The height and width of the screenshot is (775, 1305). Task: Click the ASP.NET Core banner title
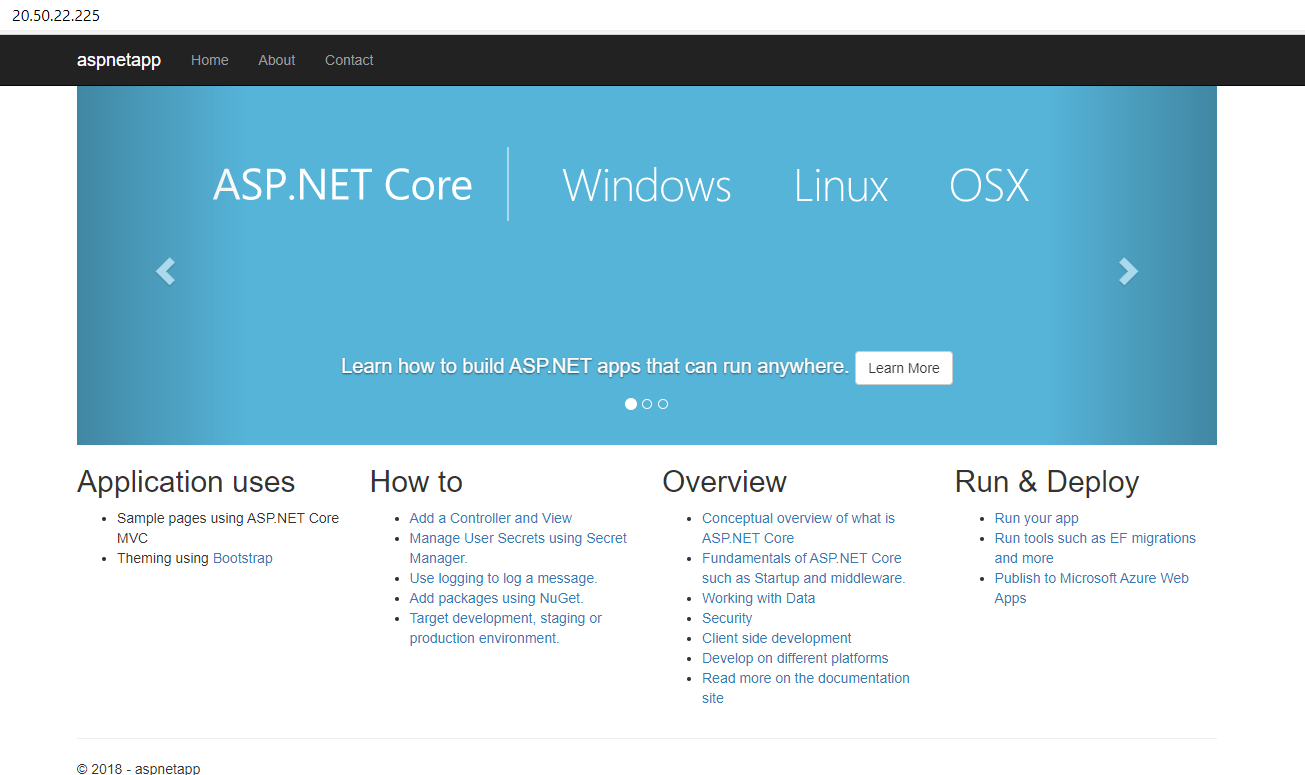343,186
